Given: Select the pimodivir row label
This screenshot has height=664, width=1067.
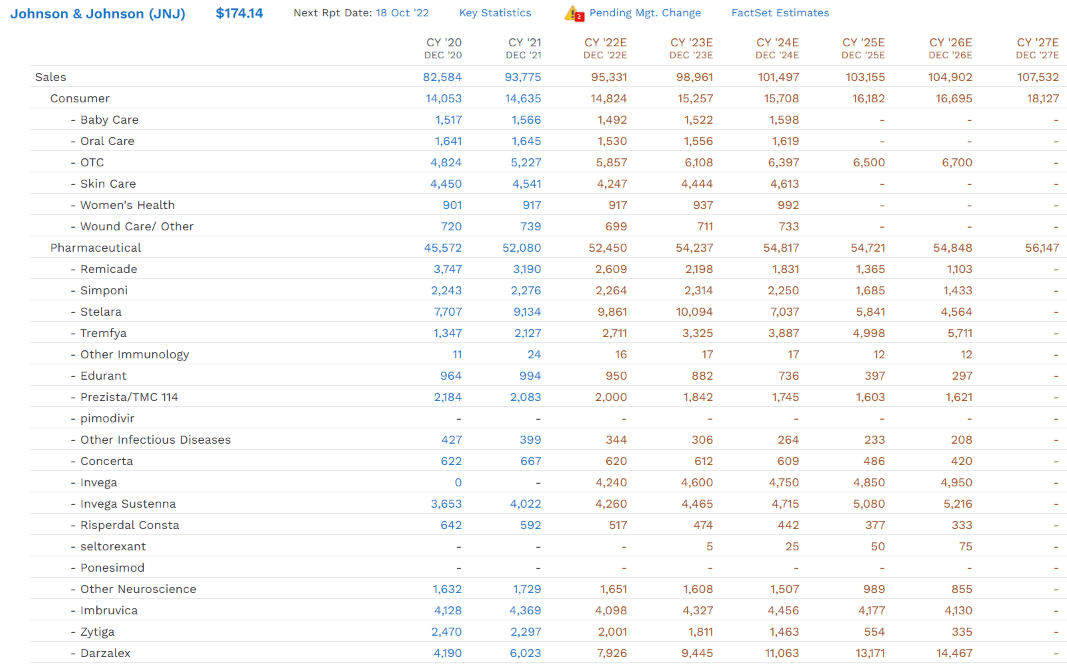Looking at the screenshot, I should pos(107,418).
